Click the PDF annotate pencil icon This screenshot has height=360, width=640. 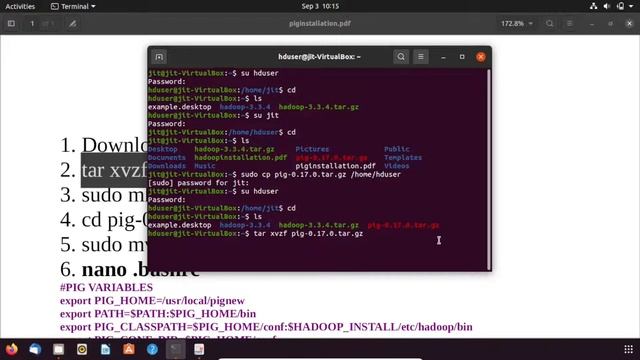coord(73,24)
